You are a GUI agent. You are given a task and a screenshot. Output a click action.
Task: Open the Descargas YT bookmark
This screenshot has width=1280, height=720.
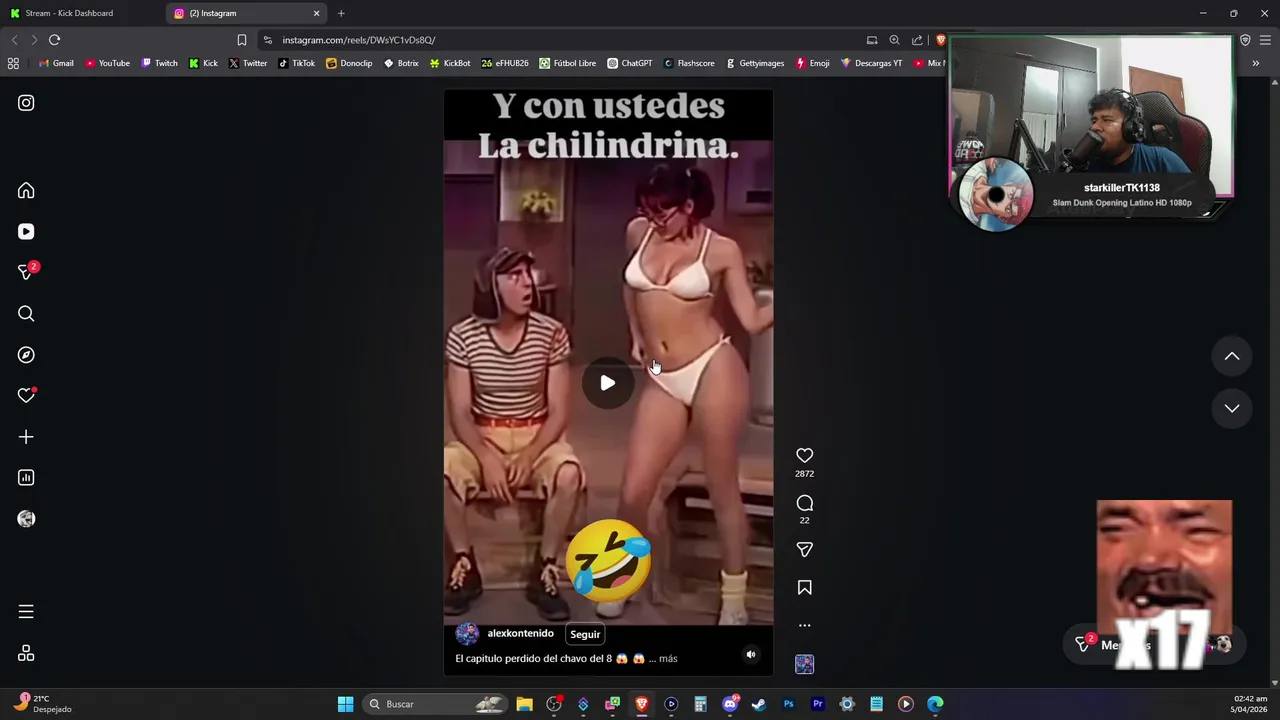871,63
